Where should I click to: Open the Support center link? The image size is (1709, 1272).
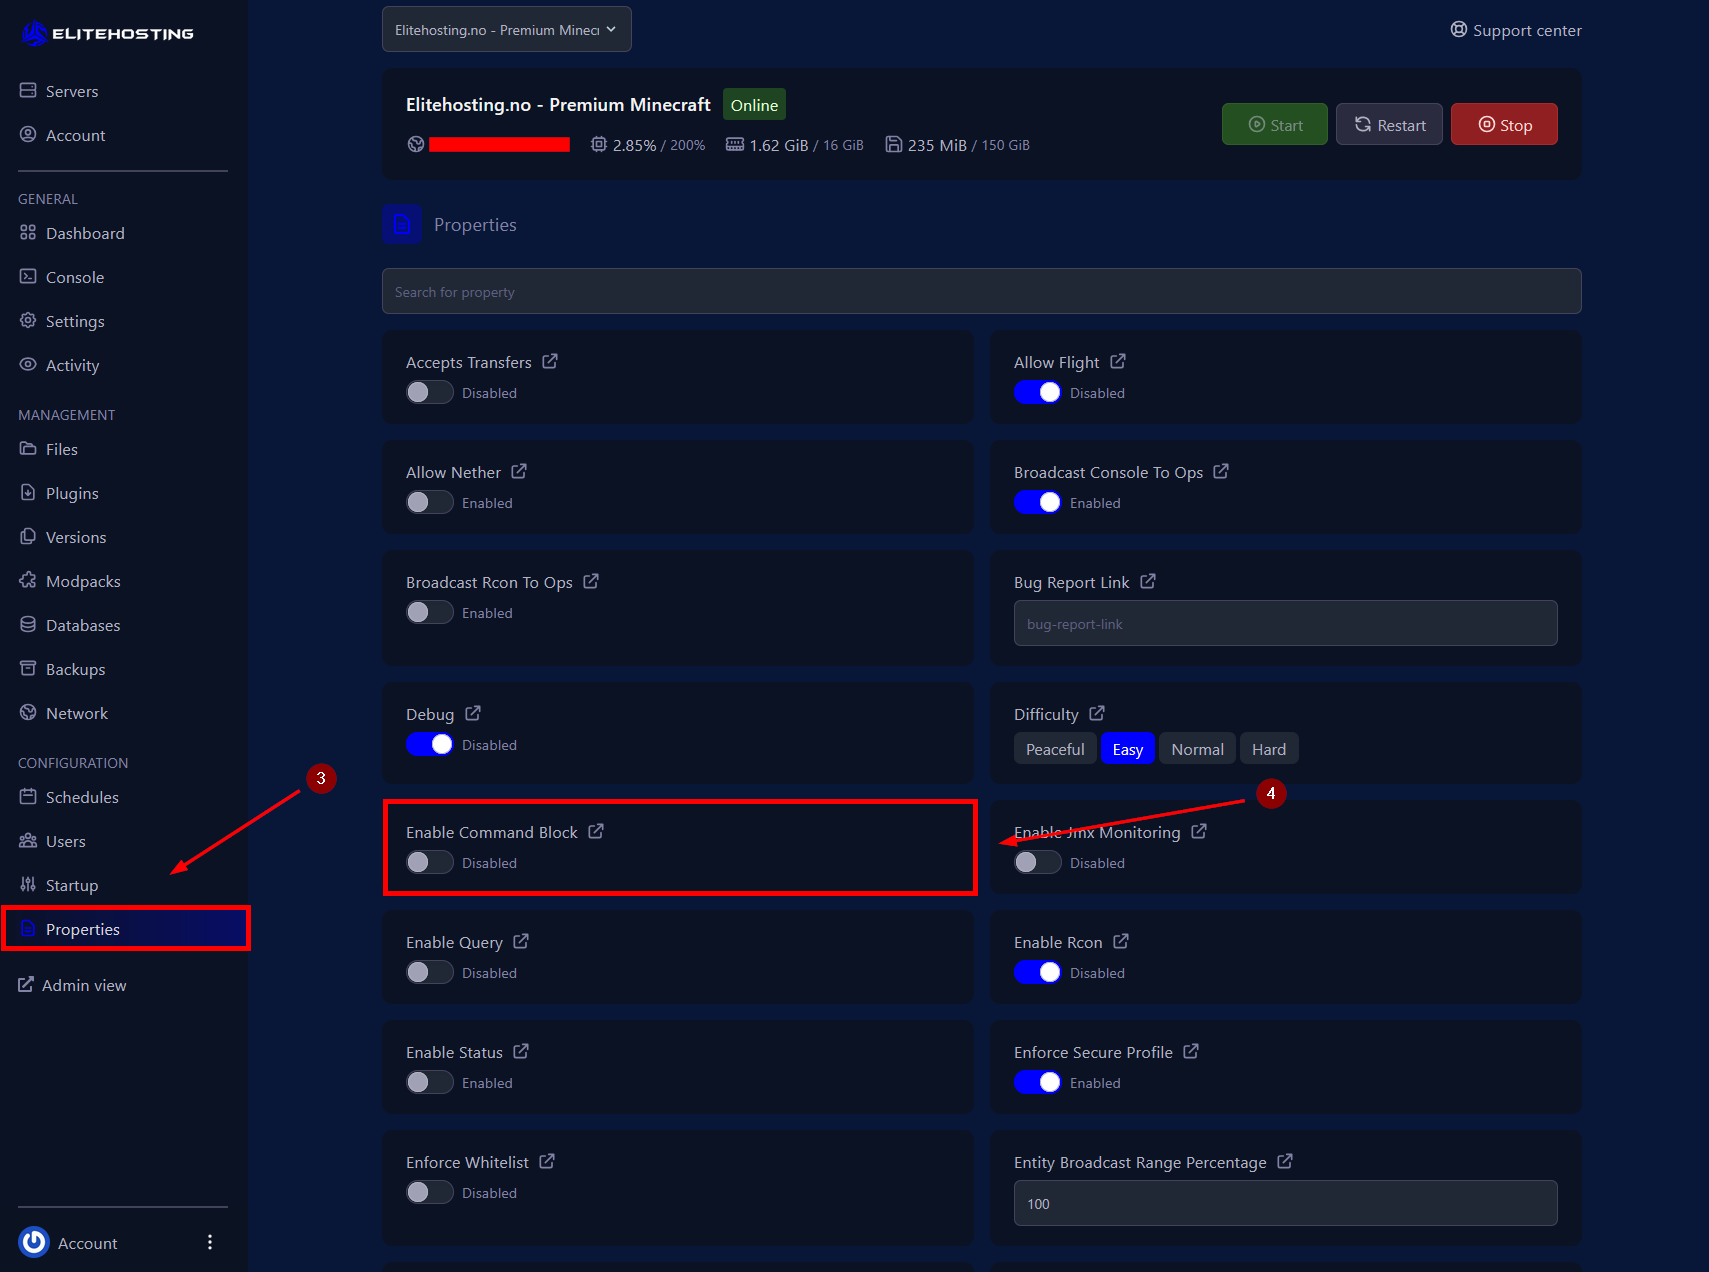(1516, 30)
